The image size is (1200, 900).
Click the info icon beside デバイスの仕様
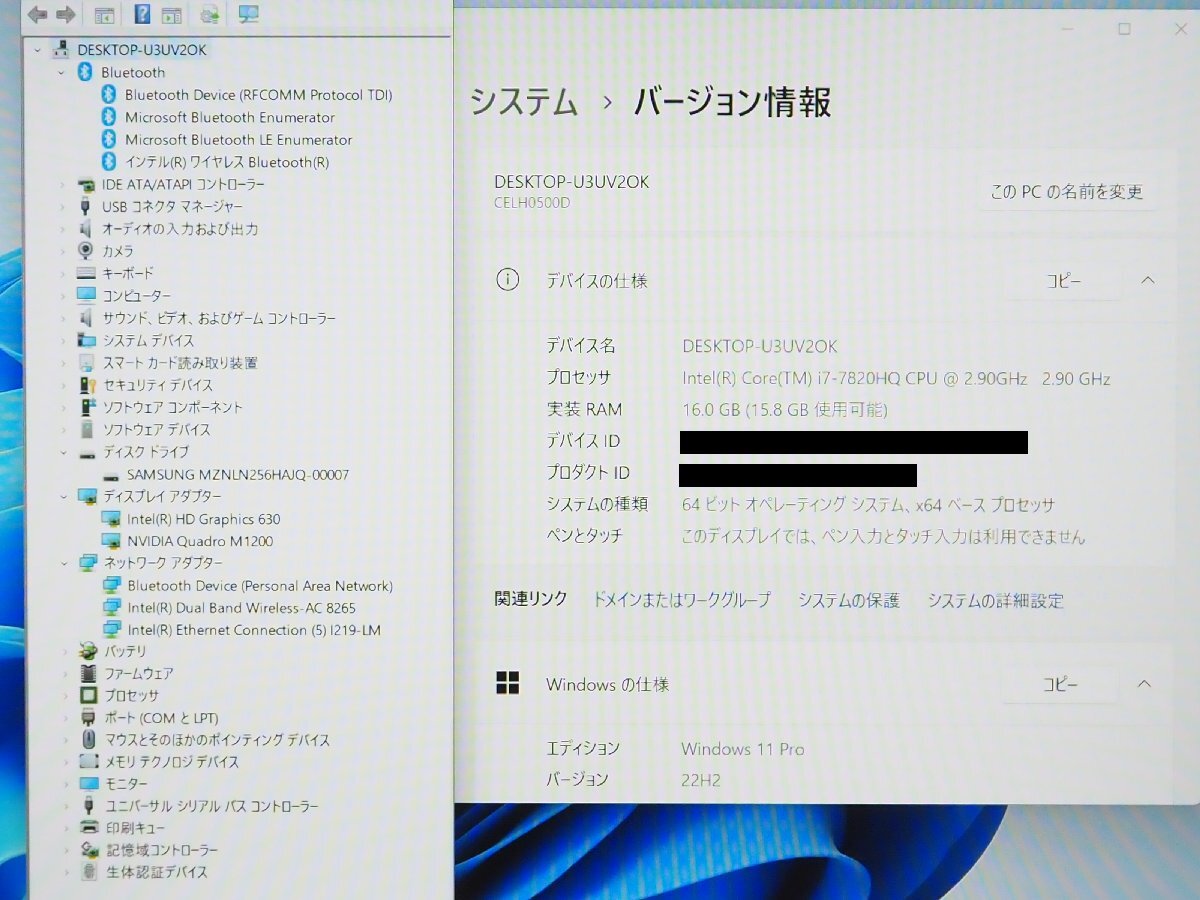click(x=508, y=280)
